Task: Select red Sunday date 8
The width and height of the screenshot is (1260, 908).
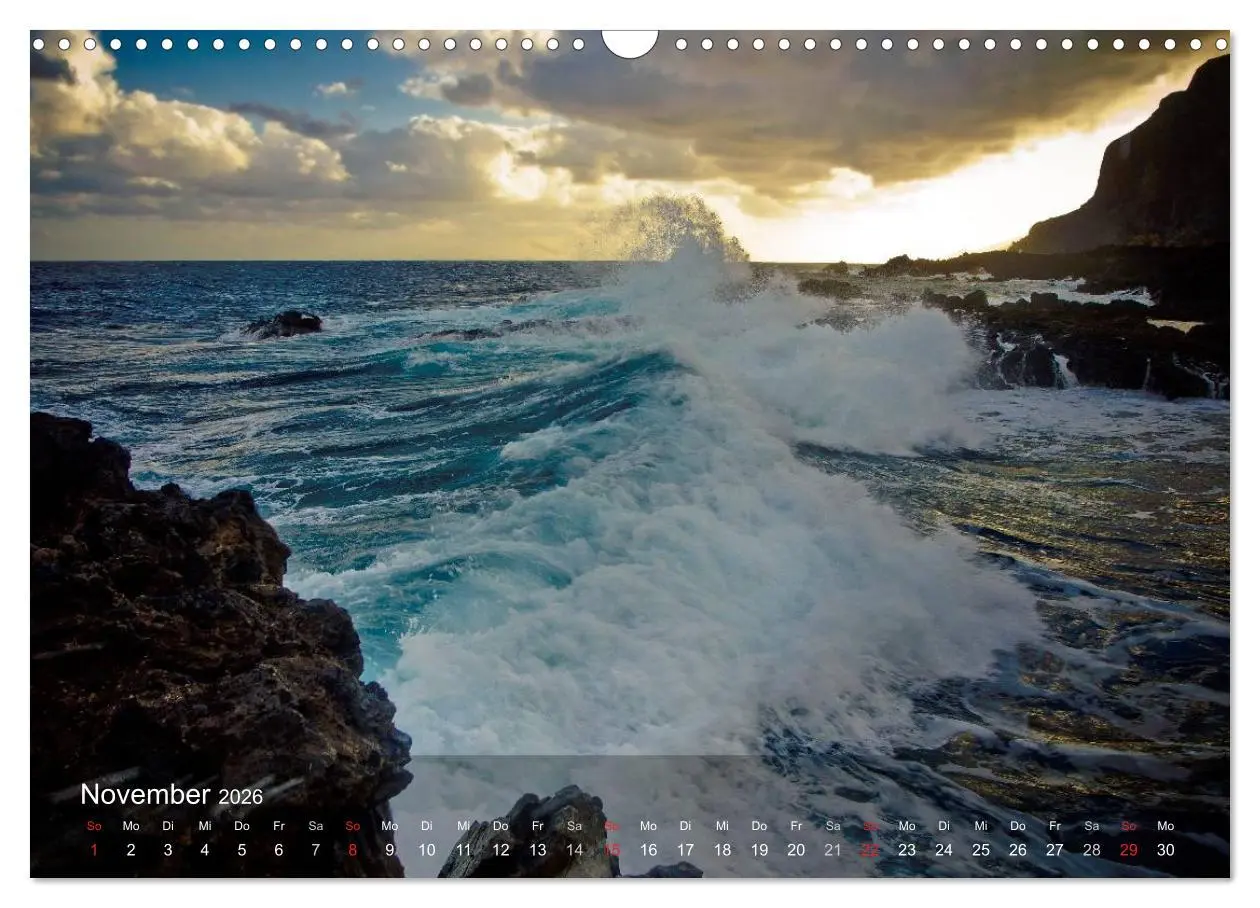Action: (353, 850)
